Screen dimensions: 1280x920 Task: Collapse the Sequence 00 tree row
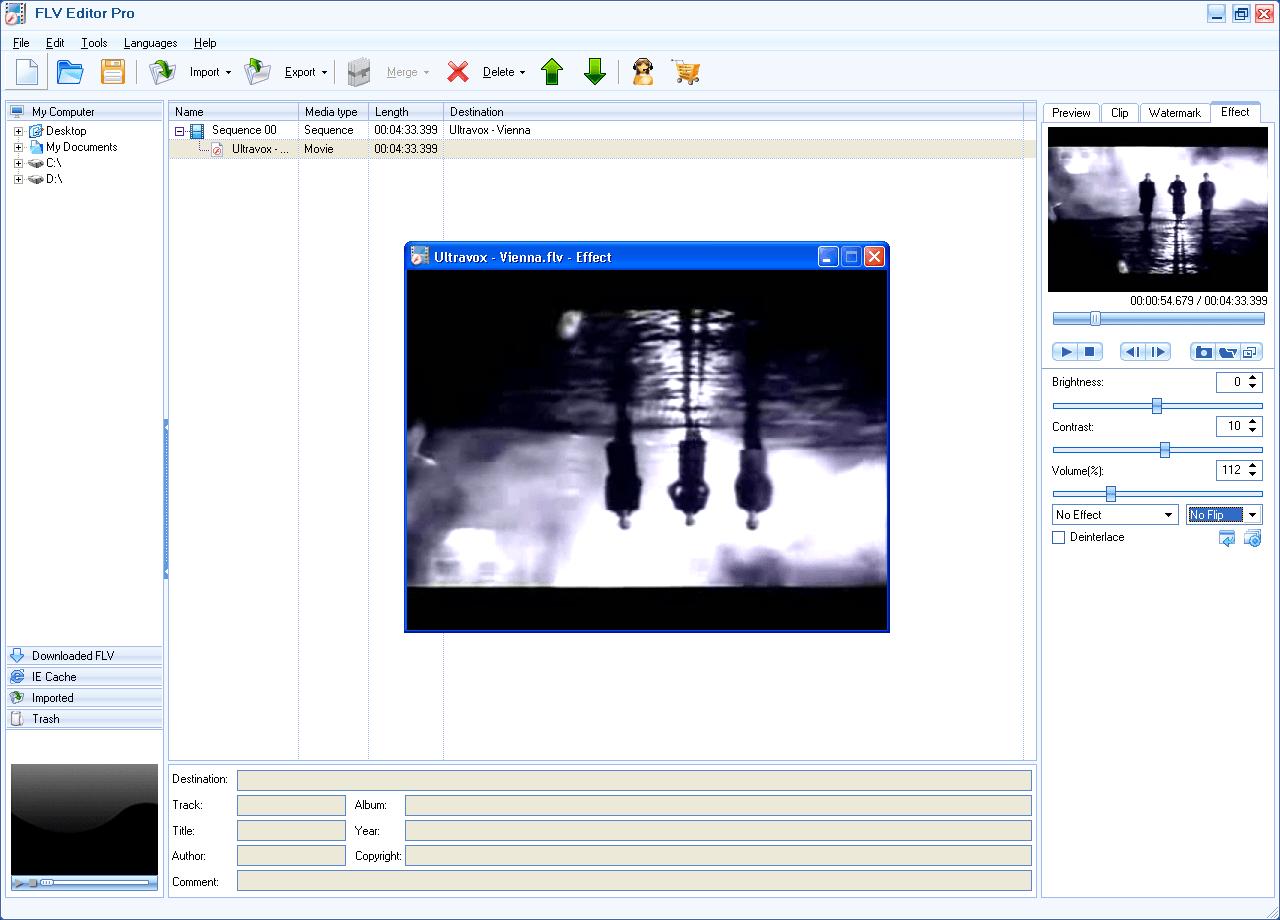coord(180,131)
